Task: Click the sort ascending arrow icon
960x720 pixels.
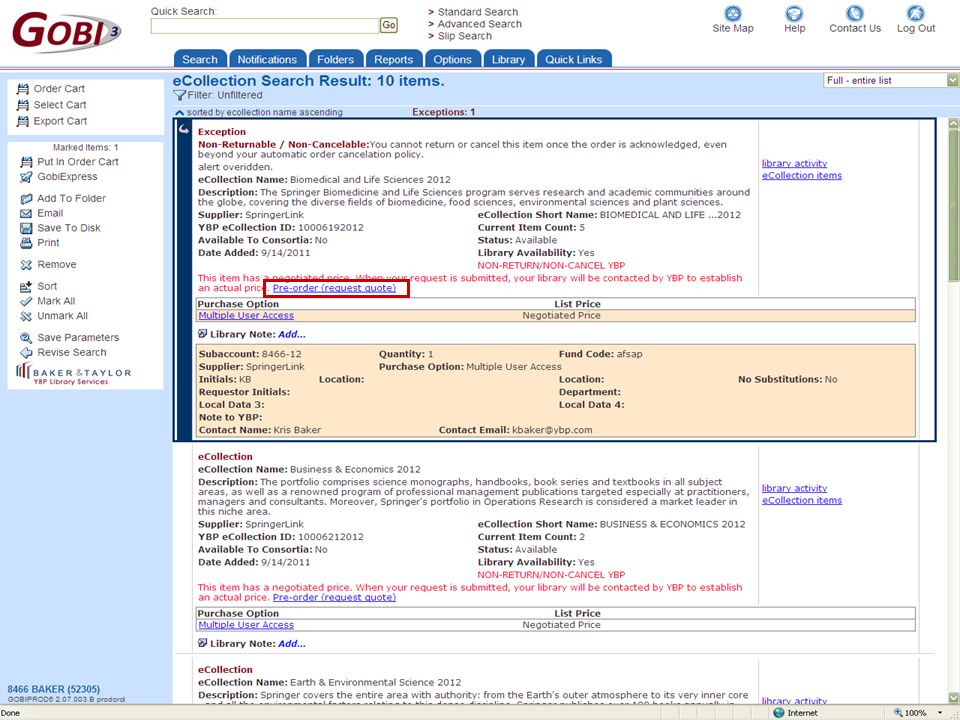Action: coord(179,113)
